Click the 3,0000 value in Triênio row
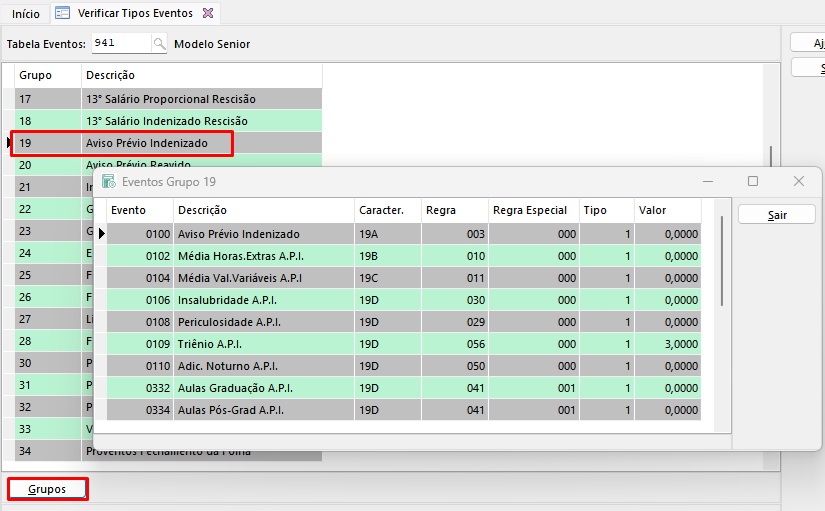Image resolution: width=825 pixels, height=511 pixels. pyautogui.click(x=668, y=344)
